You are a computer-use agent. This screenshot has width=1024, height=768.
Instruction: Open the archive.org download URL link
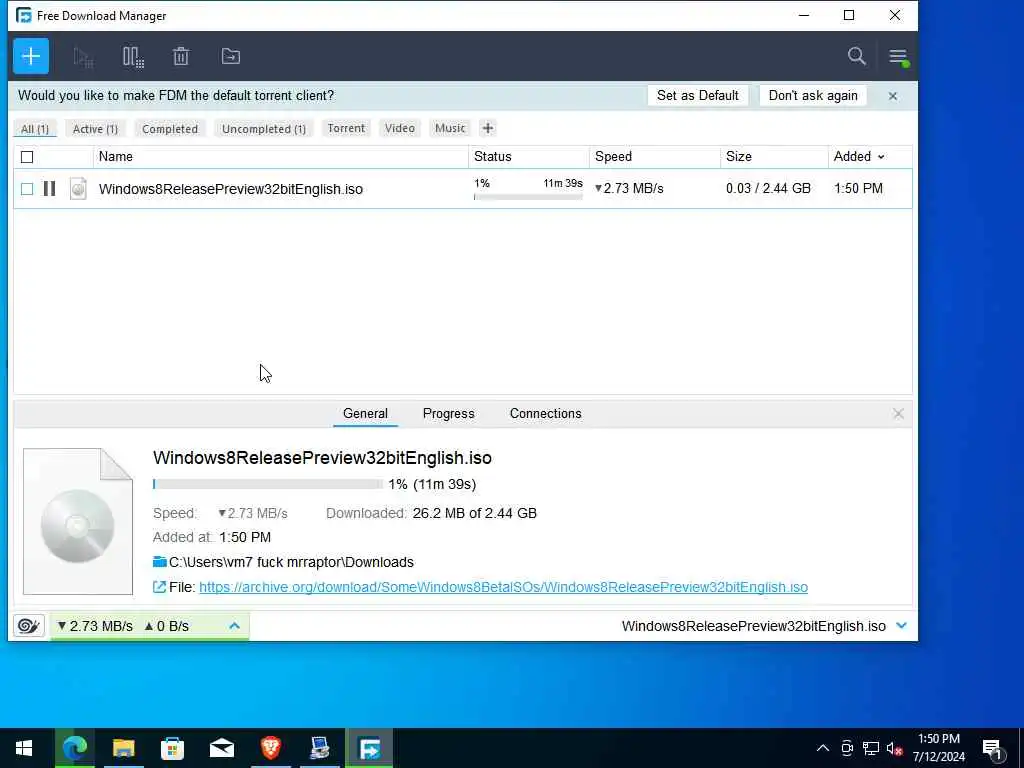(x=503, y=587)
